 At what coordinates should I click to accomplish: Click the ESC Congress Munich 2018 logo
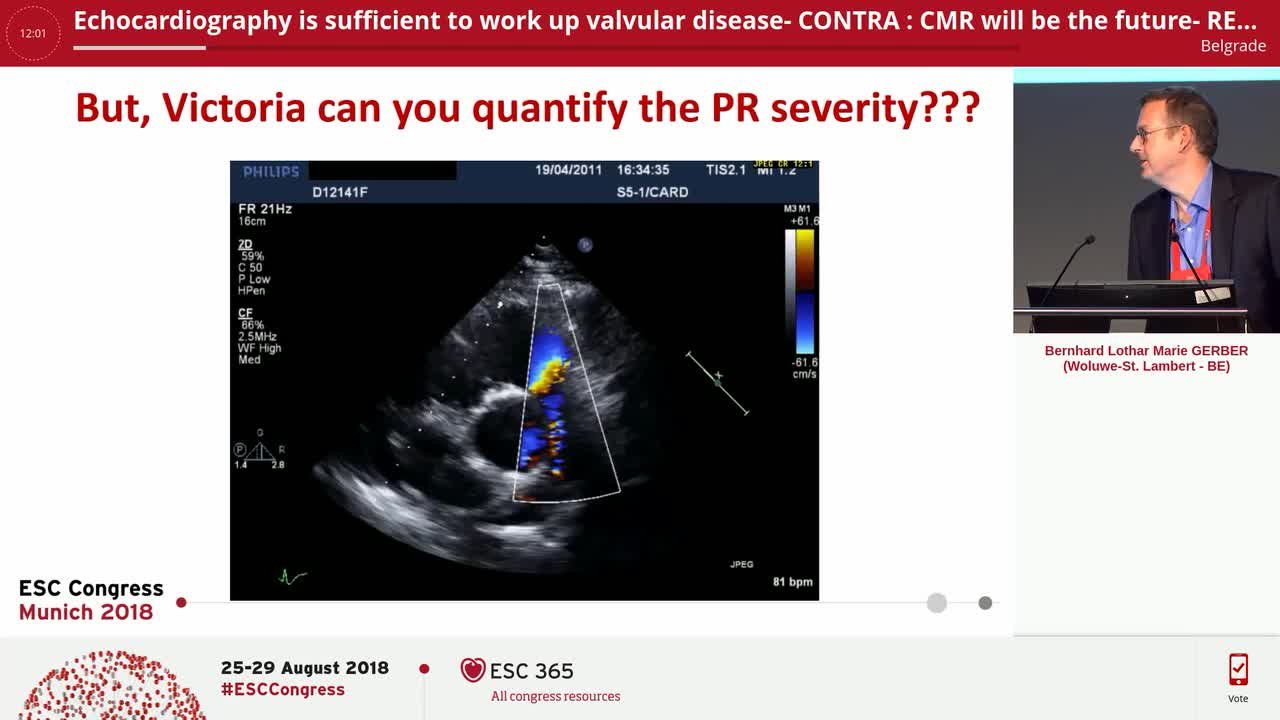[91, 600]
